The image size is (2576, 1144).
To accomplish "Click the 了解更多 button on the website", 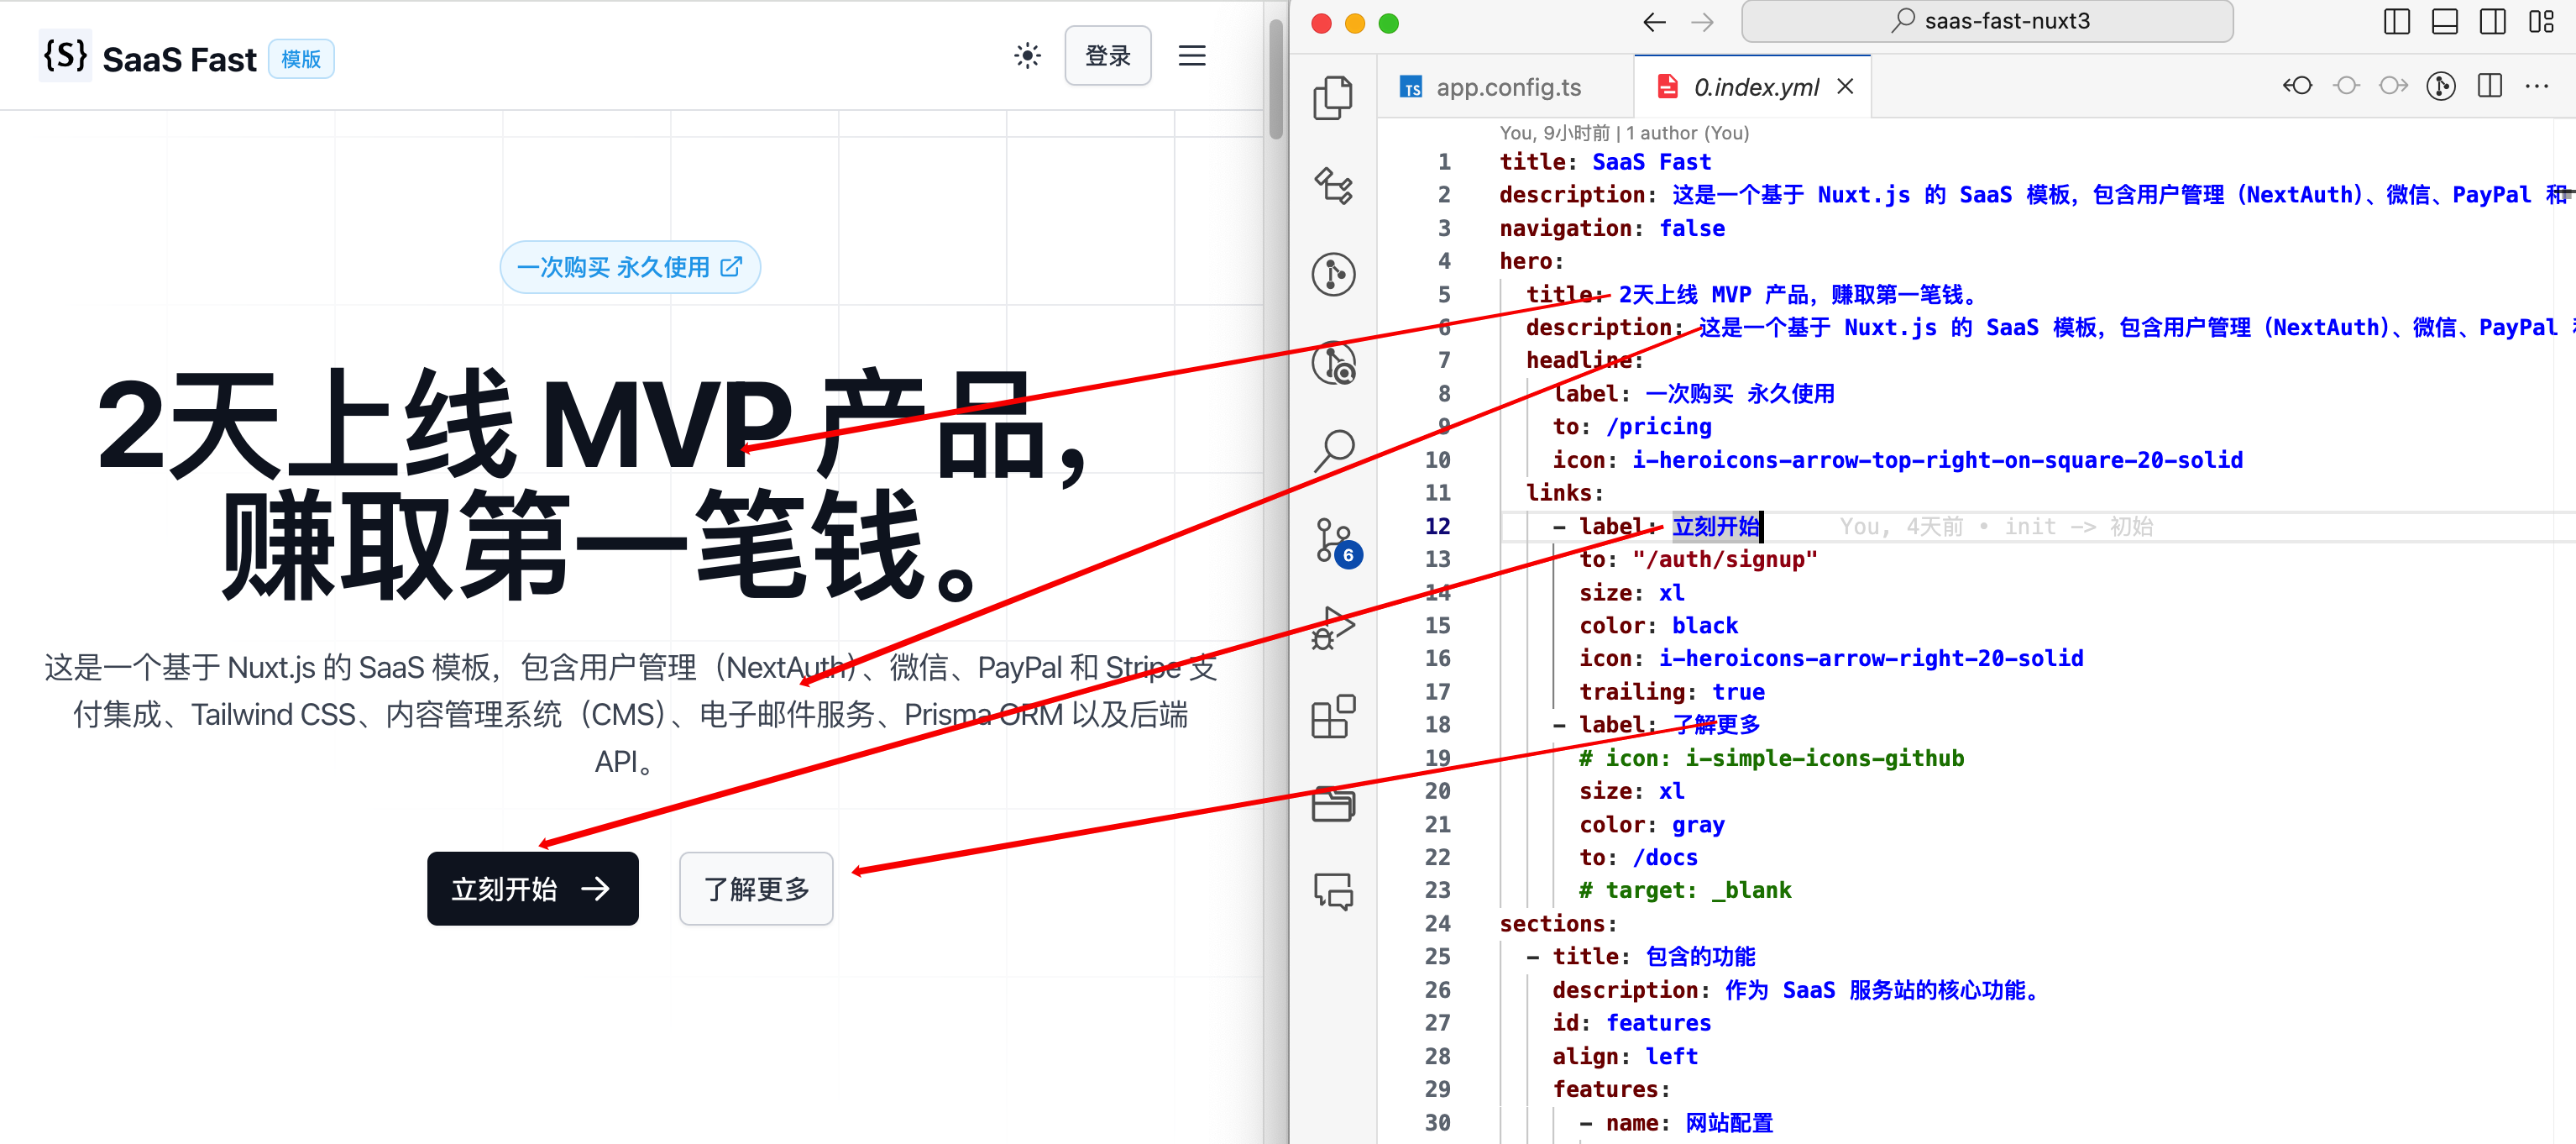I will (x=756, y=888).
